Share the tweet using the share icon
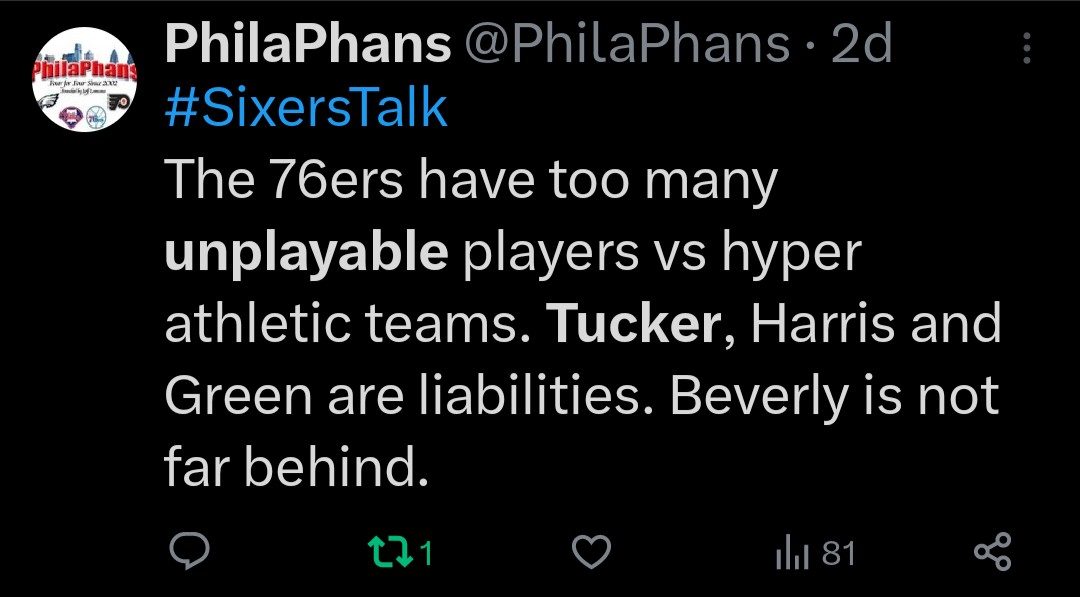 992,552
